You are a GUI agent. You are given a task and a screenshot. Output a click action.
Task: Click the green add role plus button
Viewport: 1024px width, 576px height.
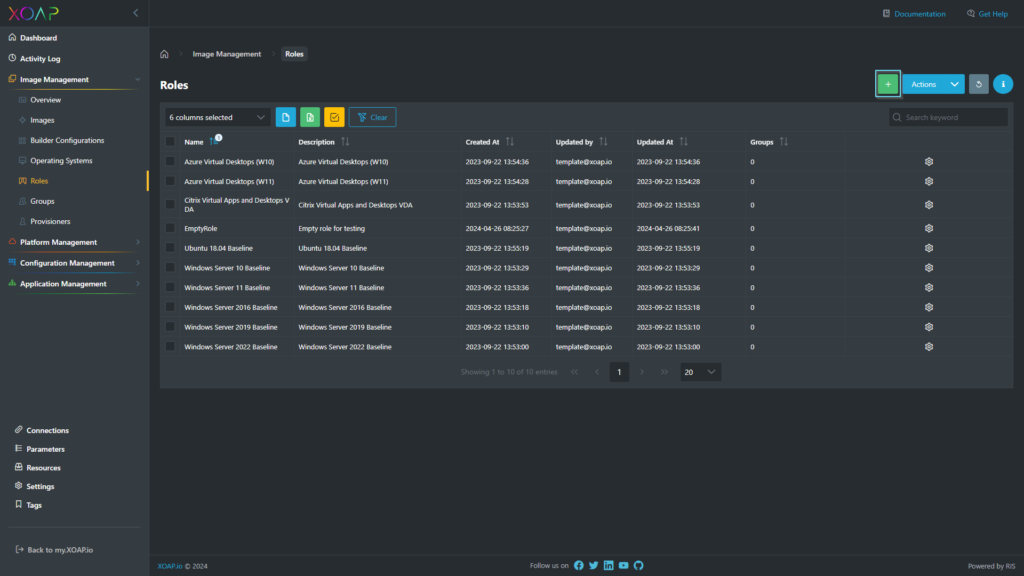coord(888,84)
